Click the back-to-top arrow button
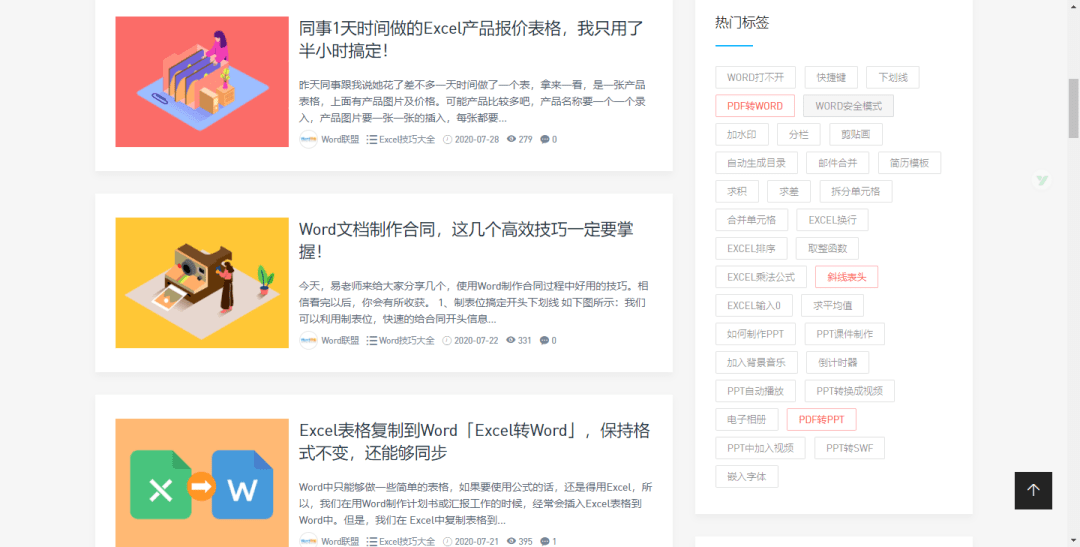 coord(1033,491)
